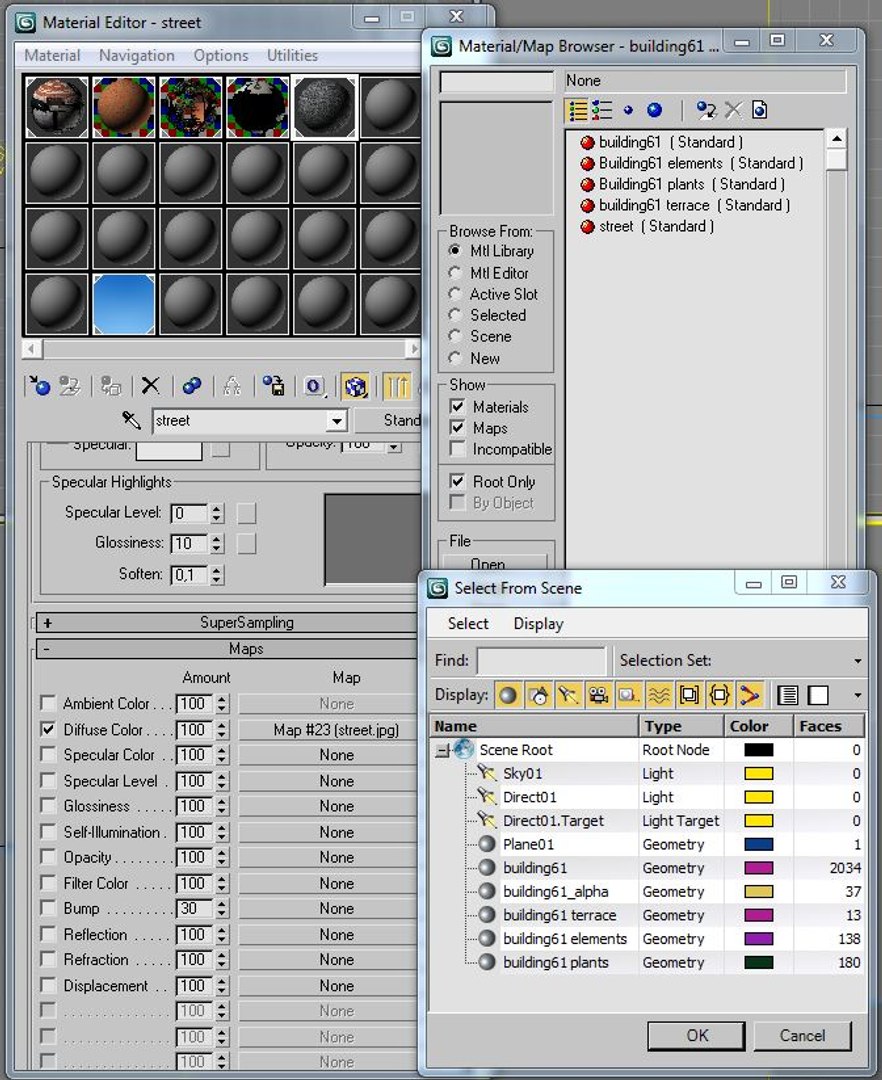This screenshot has width=882, height=1080.
Task: Click Get Material icon in Material Editor
Action: tap(39, 386)
